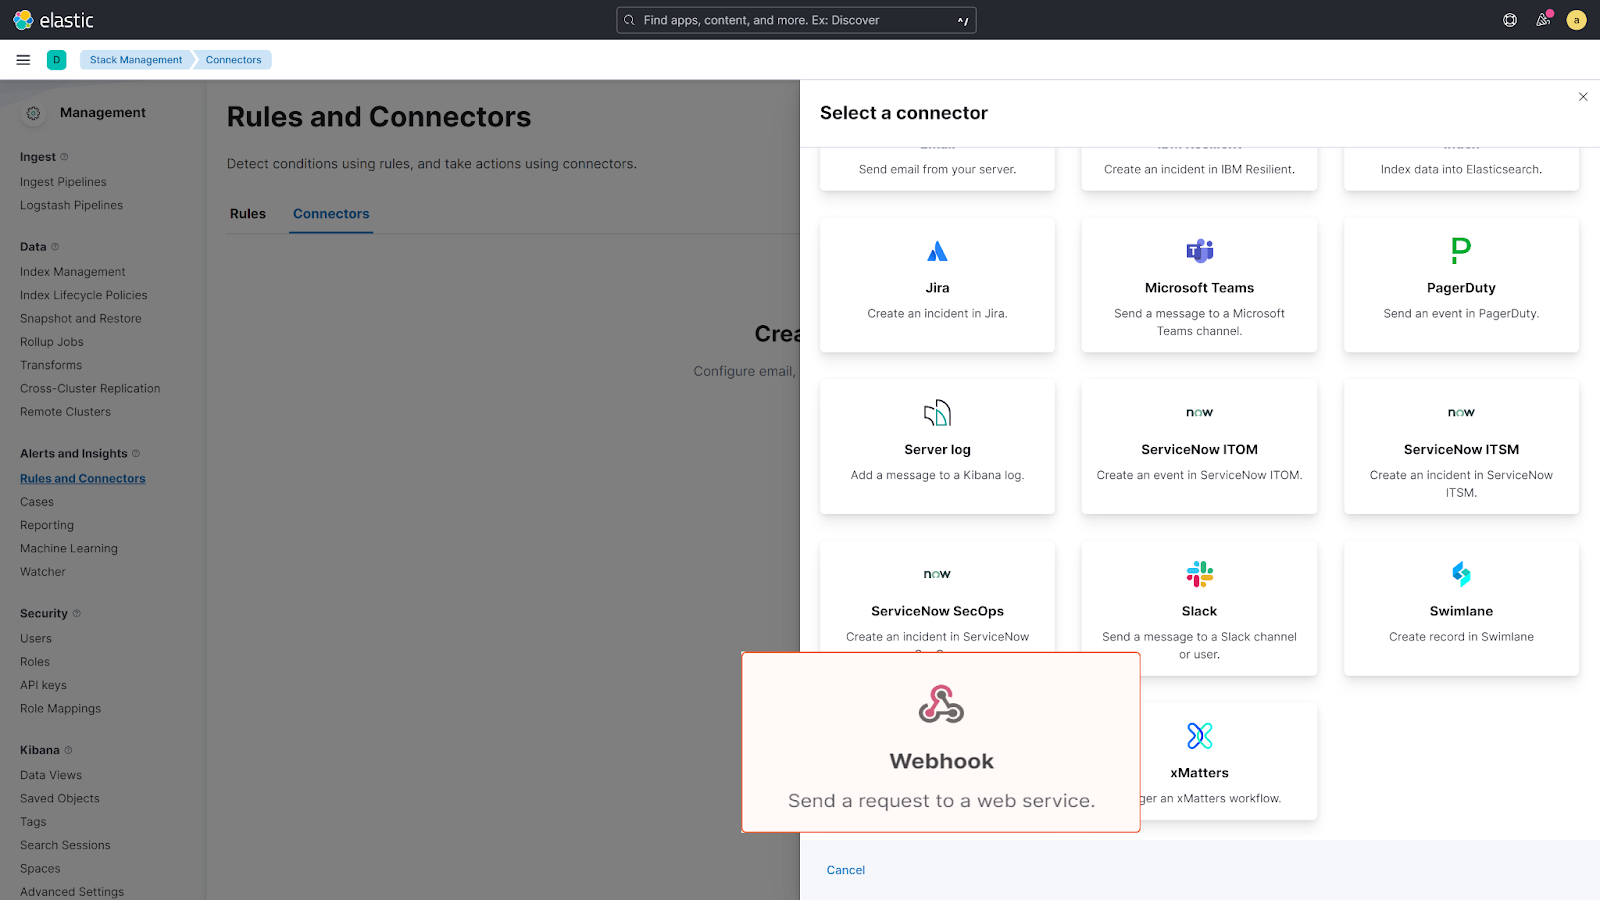Viewport: 1600px width, 900px height.
Task: Pick the Webhook connector icon
Action: 941,704
